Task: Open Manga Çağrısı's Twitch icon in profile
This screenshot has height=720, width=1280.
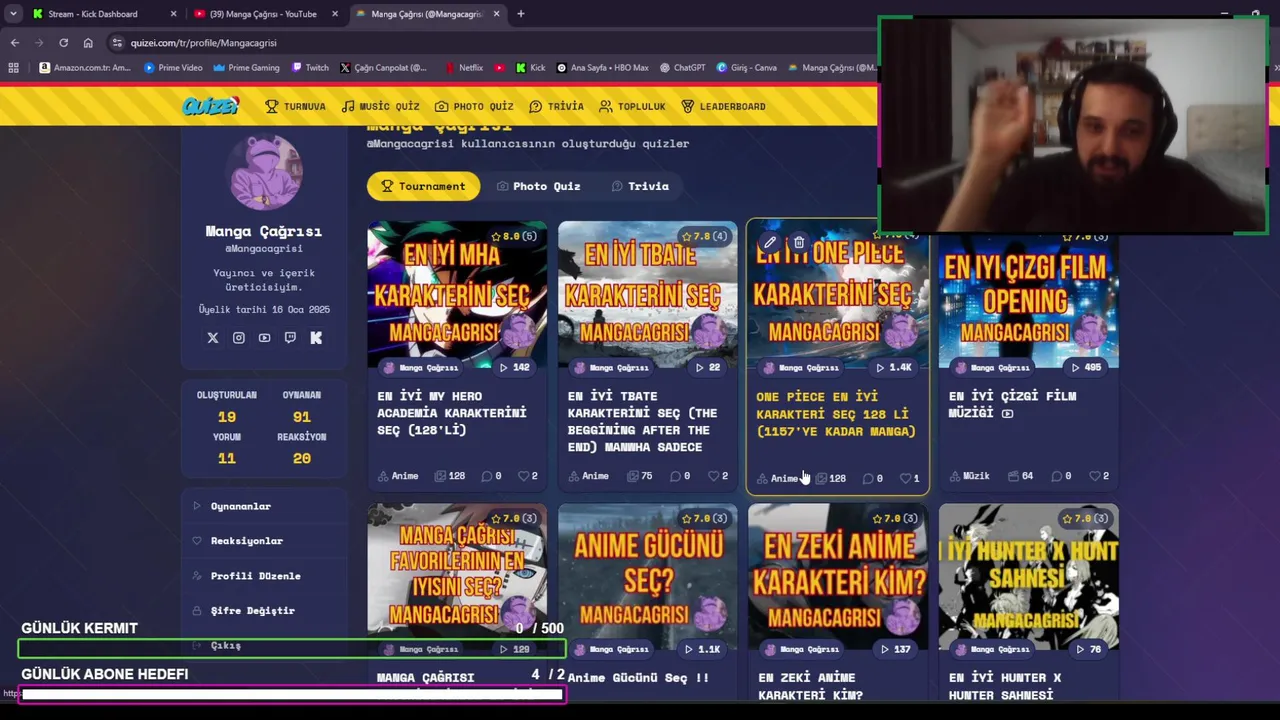Action: click(x=290, y=338)
